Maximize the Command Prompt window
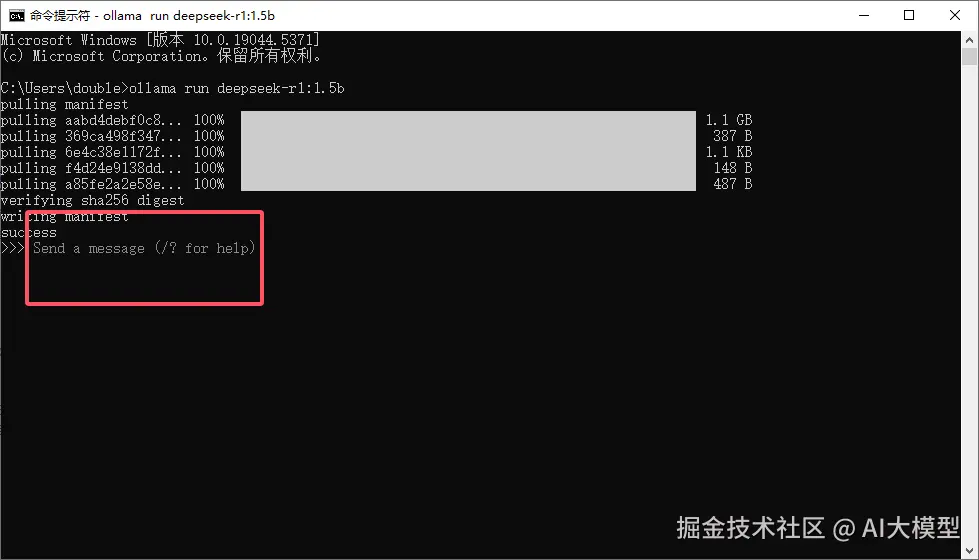Screen dimensions: 979x560 909,16
